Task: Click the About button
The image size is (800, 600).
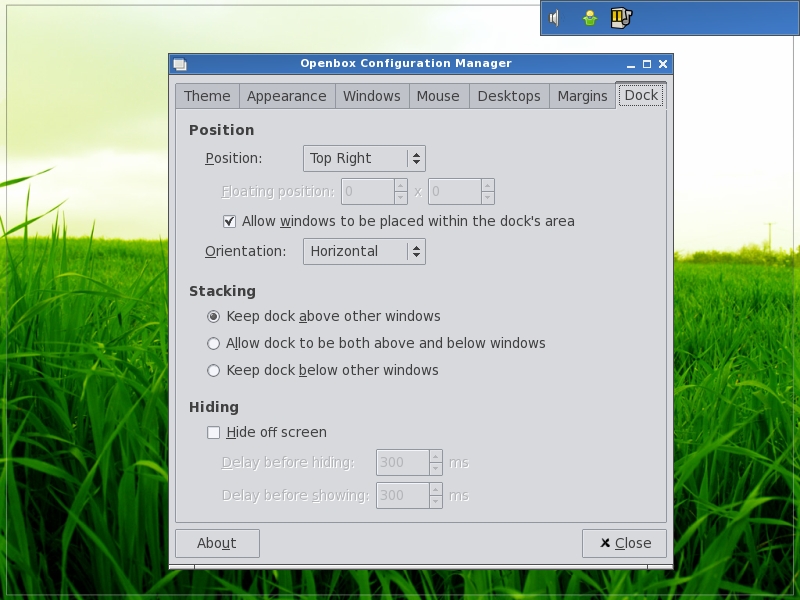Action: point(217,543)
